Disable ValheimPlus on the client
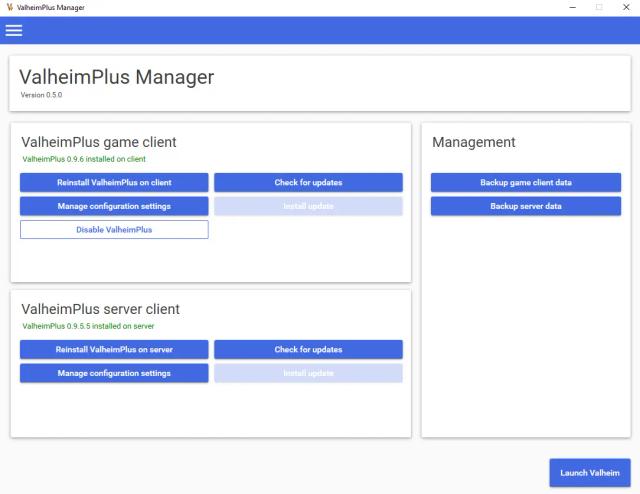640x494 pixels. click(114, 229)
